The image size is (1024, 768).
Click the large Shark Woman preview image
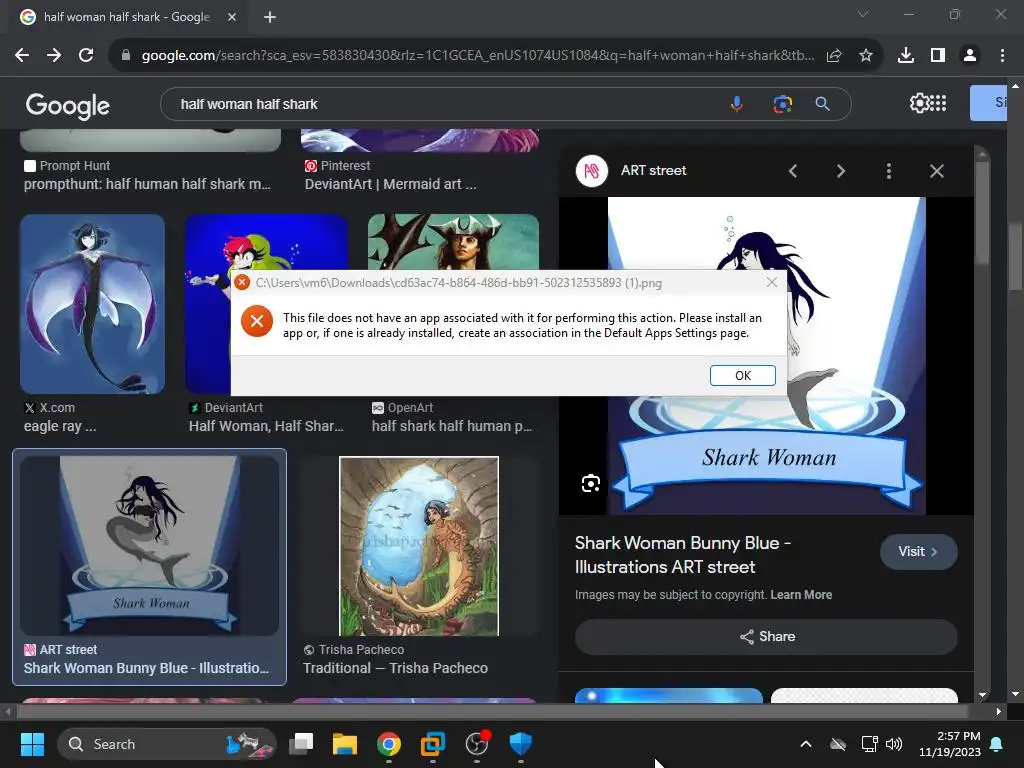[766, 356]
